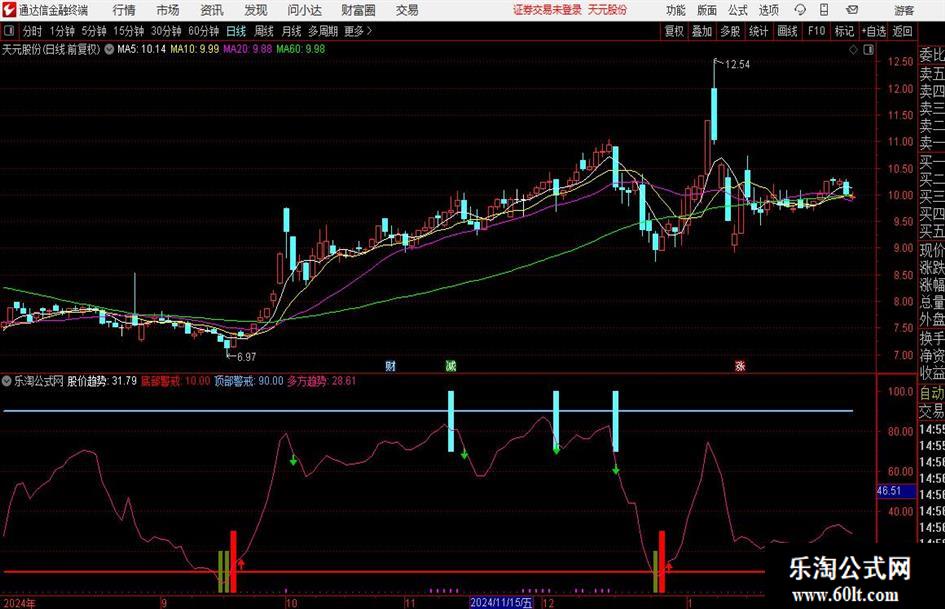Open the 资讯 menu
Image resolution: width=945 pixels, height=609 pixels.
pyautogui.click(x=212, y=10)
